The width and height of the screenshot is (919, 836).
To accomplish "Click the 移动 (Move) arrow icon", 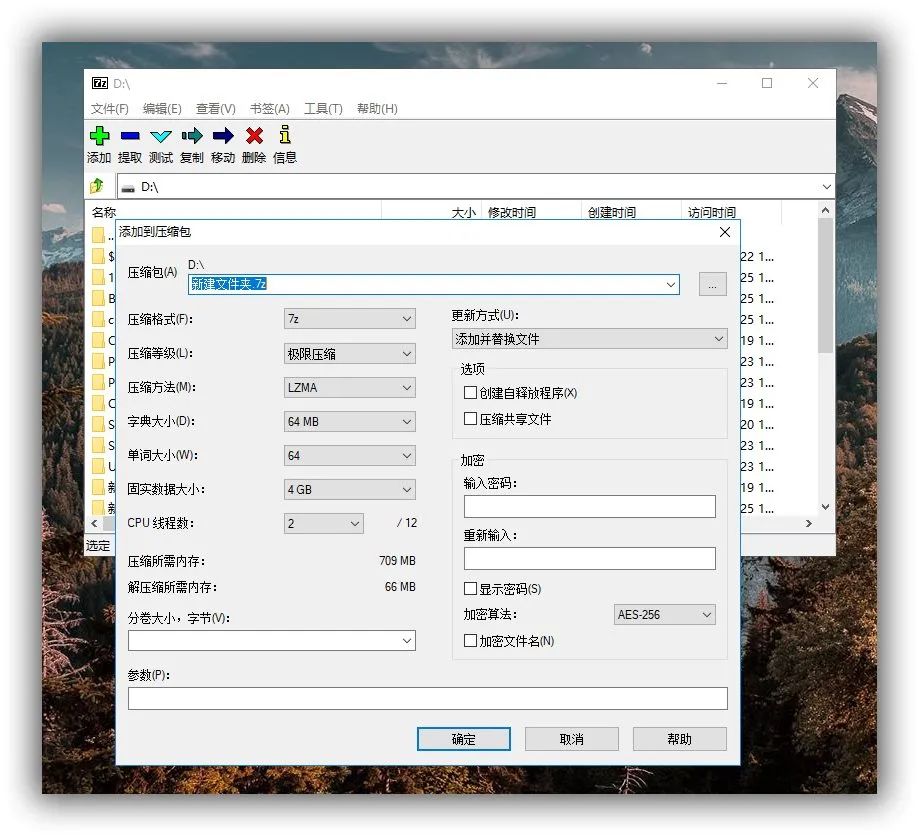I will [223, 136].
